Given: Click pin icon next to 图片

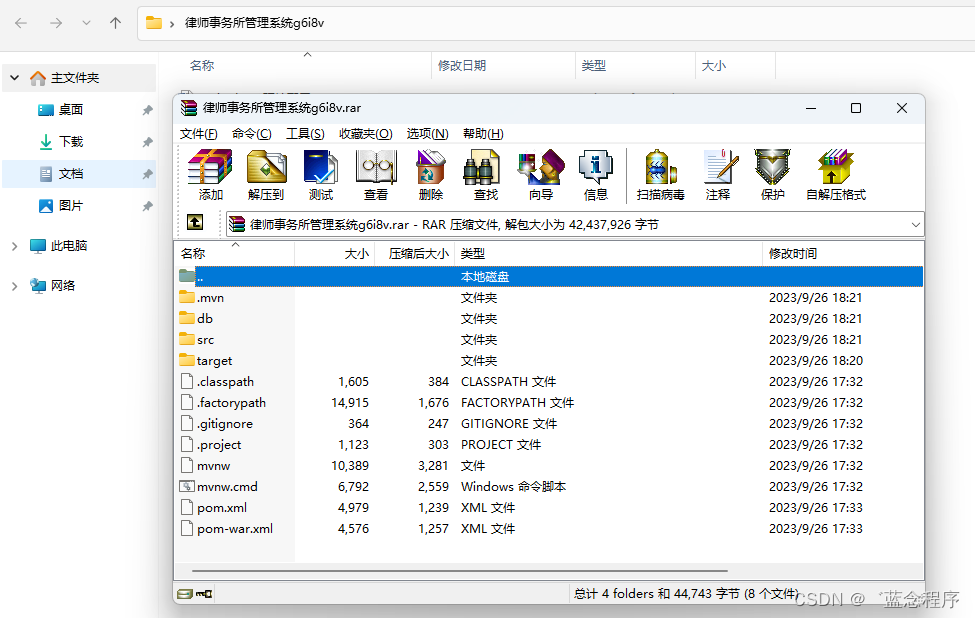Looking at the screenshot, I should 147,206.
